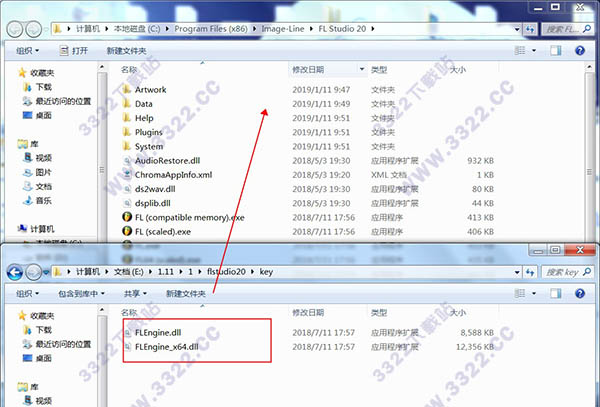Image resolution: width=600 pixels, height=407 pixels.
Task: Open help in the FL Studio 20 window
Action: 580,50
